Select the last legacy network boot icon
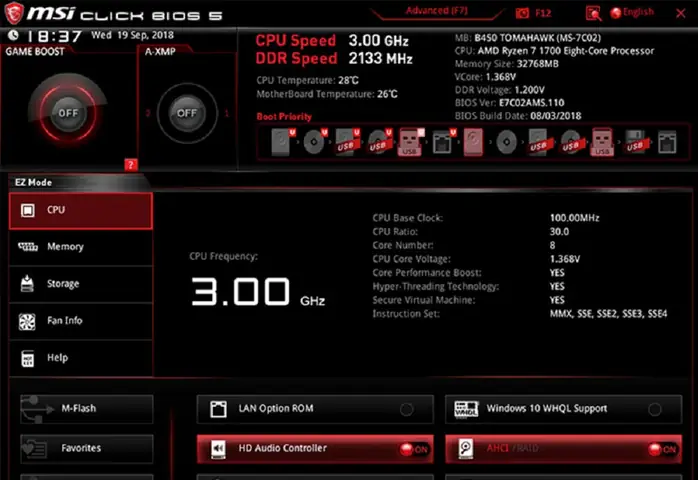 (667, 142)
